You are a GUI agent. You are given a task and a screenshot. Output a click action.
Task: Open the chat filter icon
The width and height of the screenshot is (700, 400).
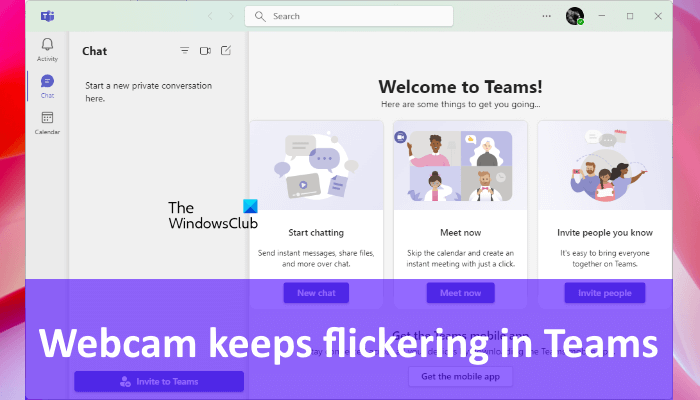(x=184, y=51)
